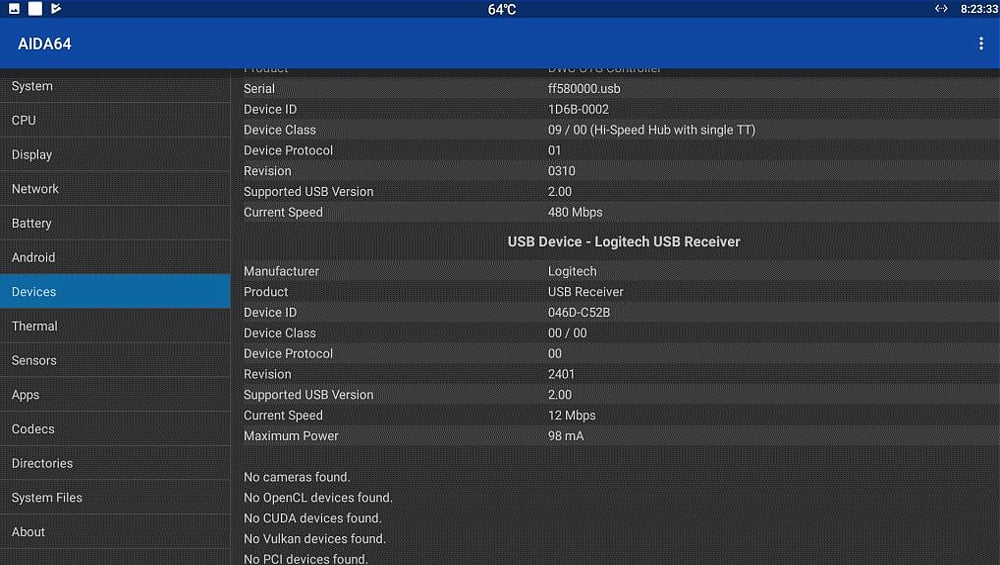
Task: Select the ff580000.usb serial value
Action: (x=584, y=89)
